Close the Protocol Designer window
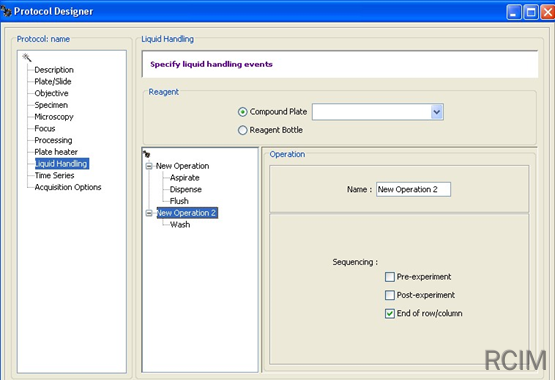Screen dimensions: 555x380 (548, 12)
